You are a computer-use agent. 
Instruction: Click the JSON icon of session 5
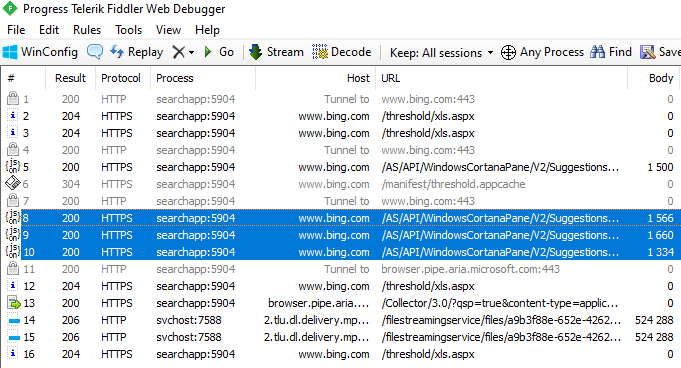13,166
